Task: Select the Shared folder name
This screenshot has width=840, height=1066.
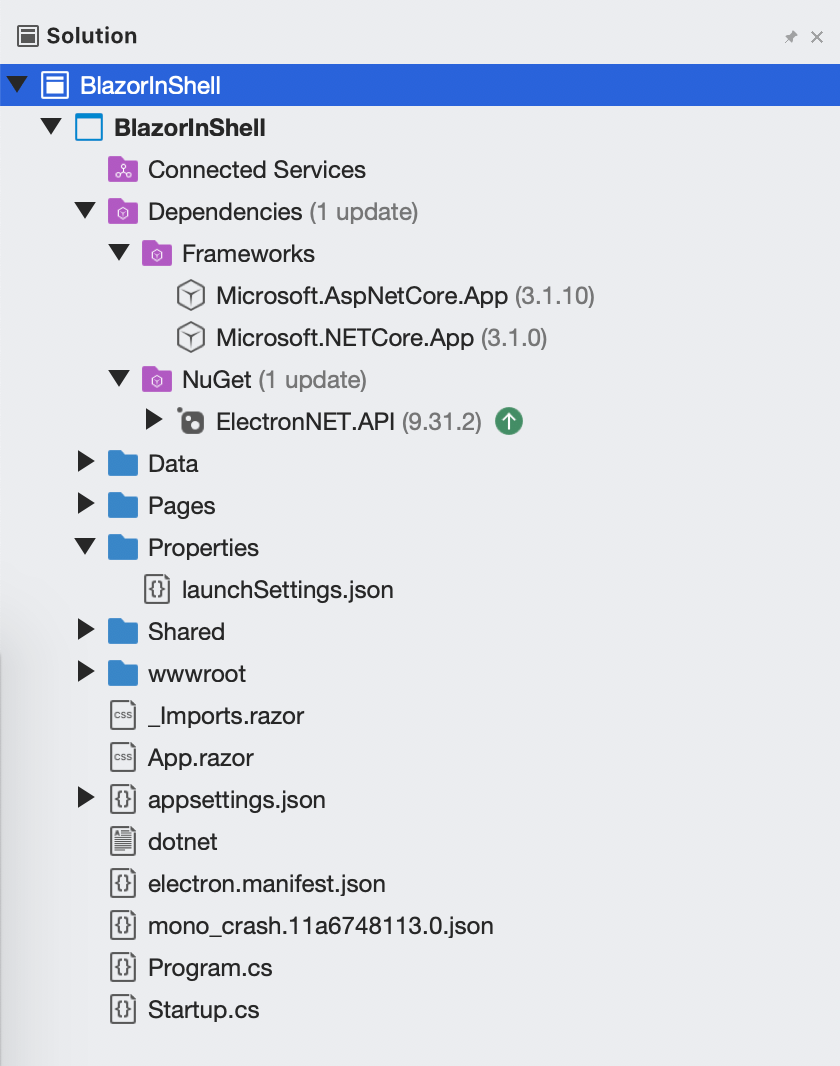Action: pos(186,632)
